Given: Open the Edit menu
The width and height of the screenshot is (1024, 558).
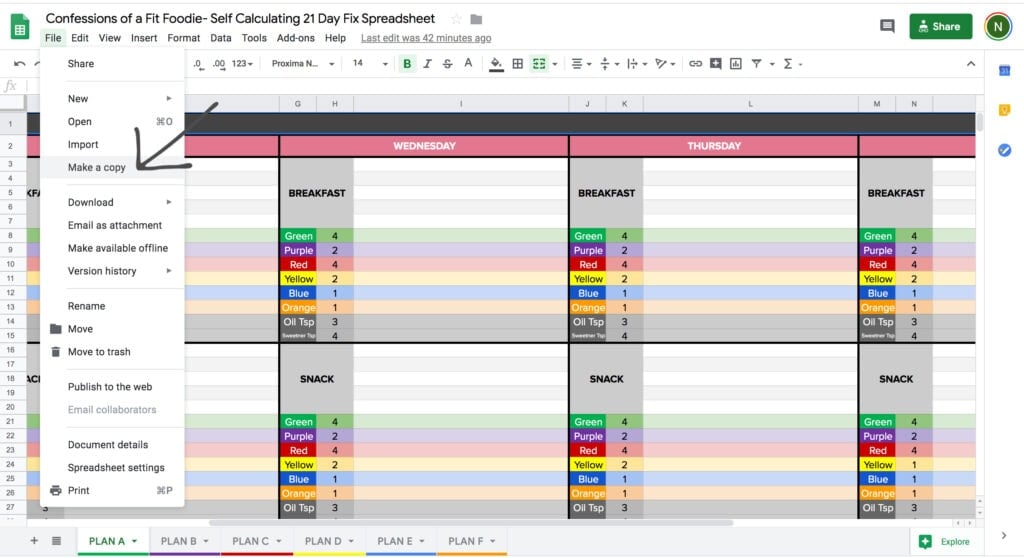Looking at the screenshot, I should [x=80, y=38].
